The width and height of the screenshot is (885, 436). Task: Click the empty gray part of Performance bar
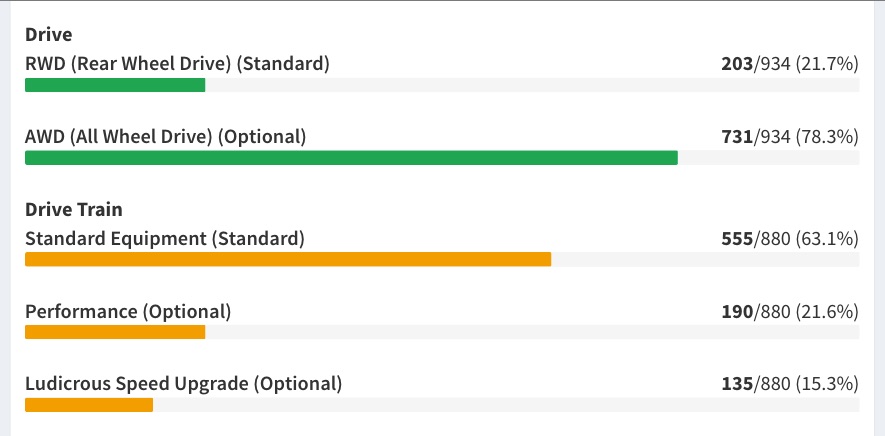tap(532, 332)
